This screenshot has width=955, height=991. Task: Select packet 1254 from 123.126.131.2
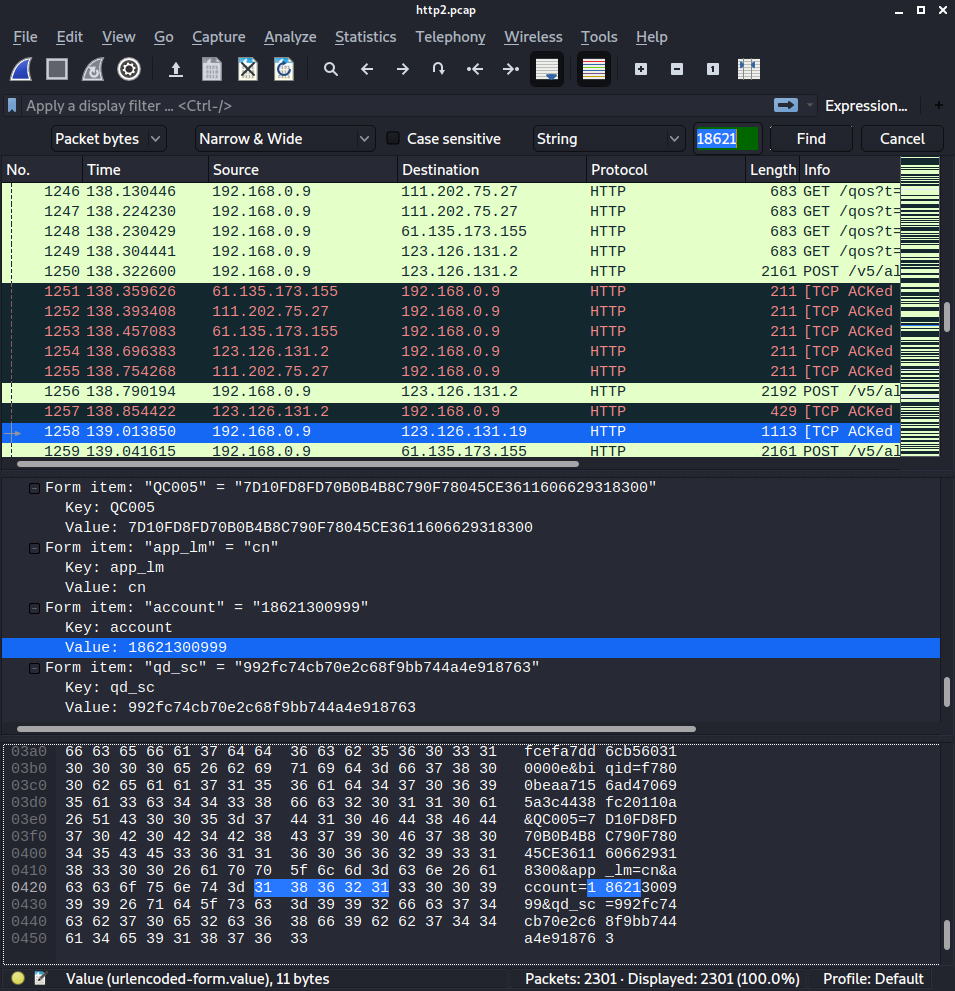[451, 351]
